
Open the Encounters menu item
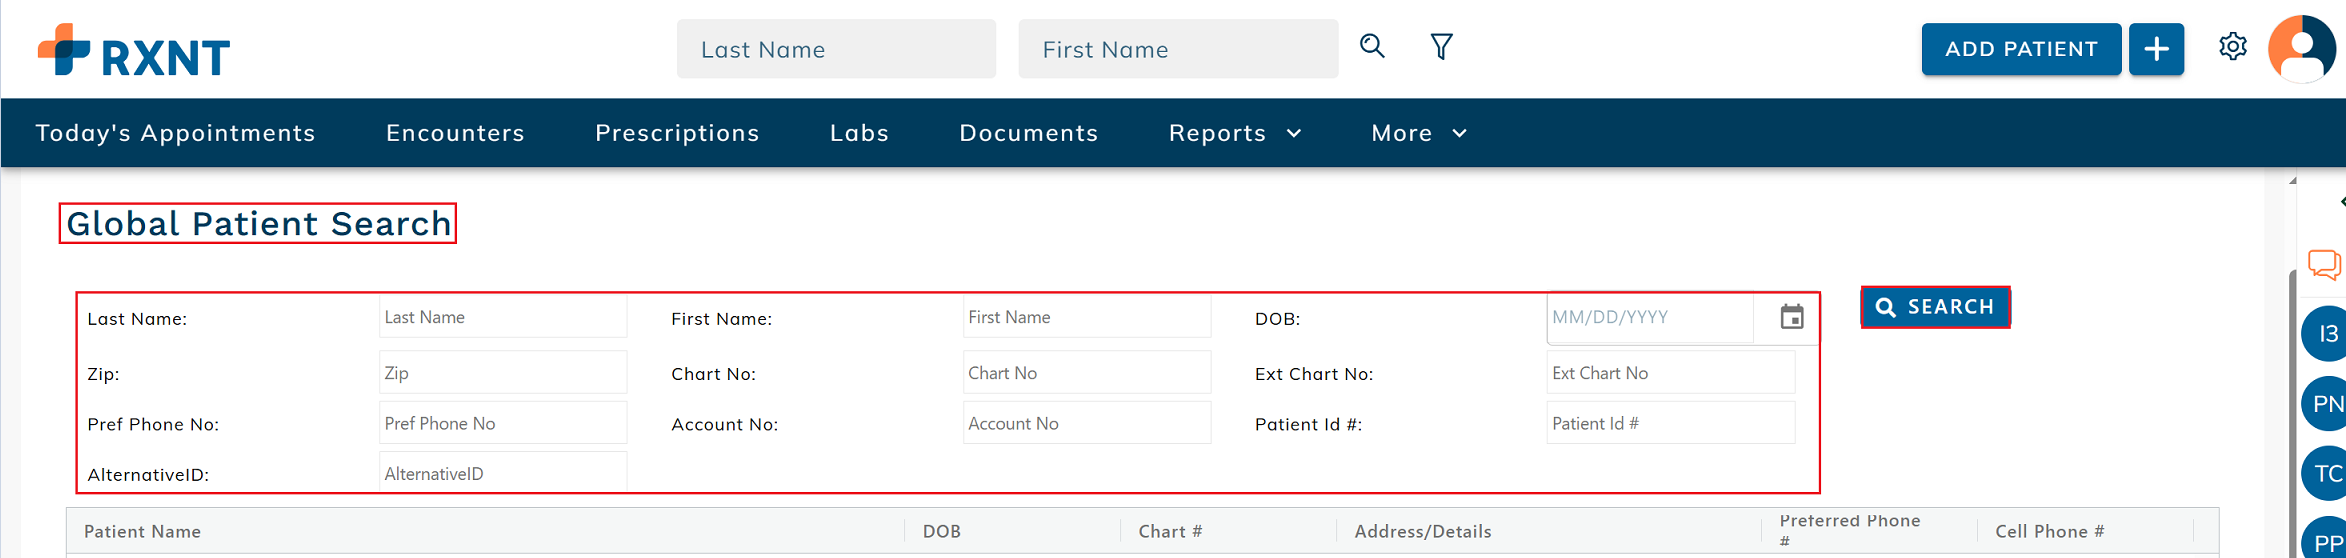tap(455, 133)
